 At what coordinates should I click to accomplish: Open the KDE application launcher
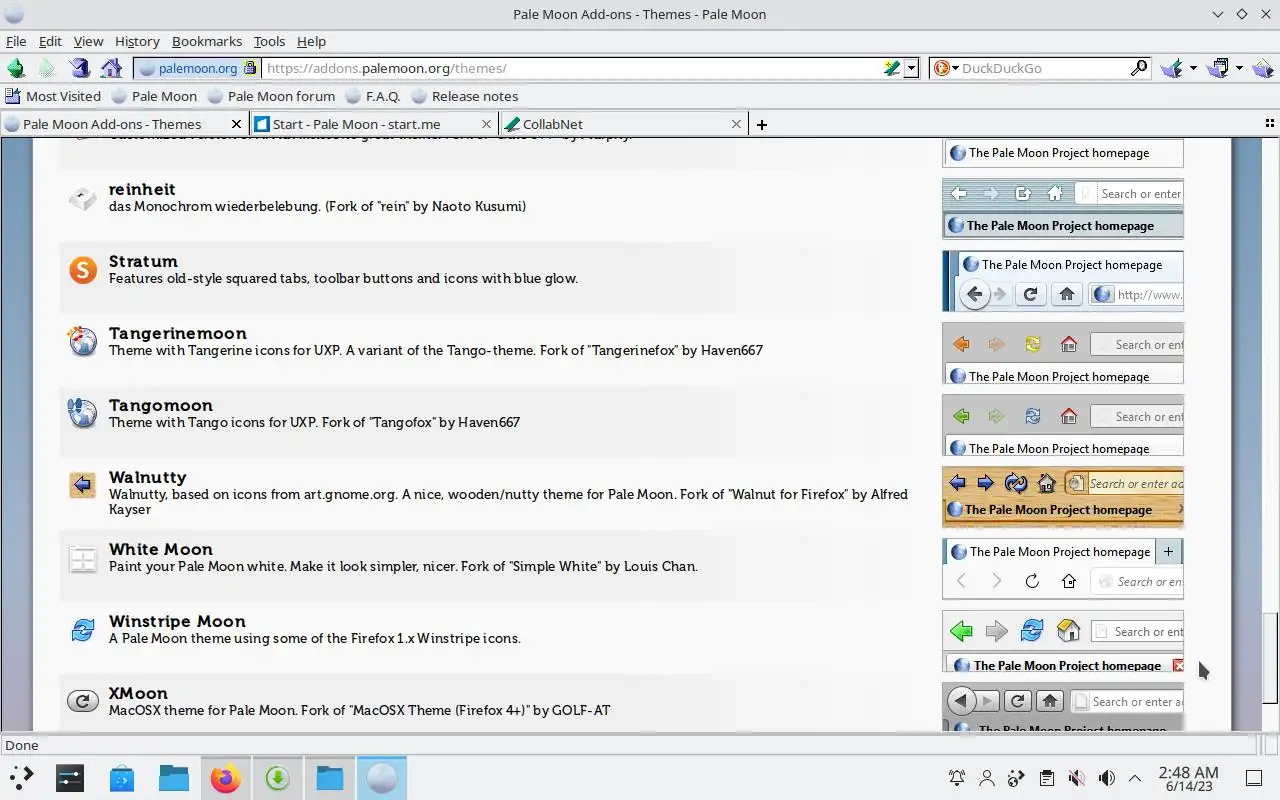(20, 777)
